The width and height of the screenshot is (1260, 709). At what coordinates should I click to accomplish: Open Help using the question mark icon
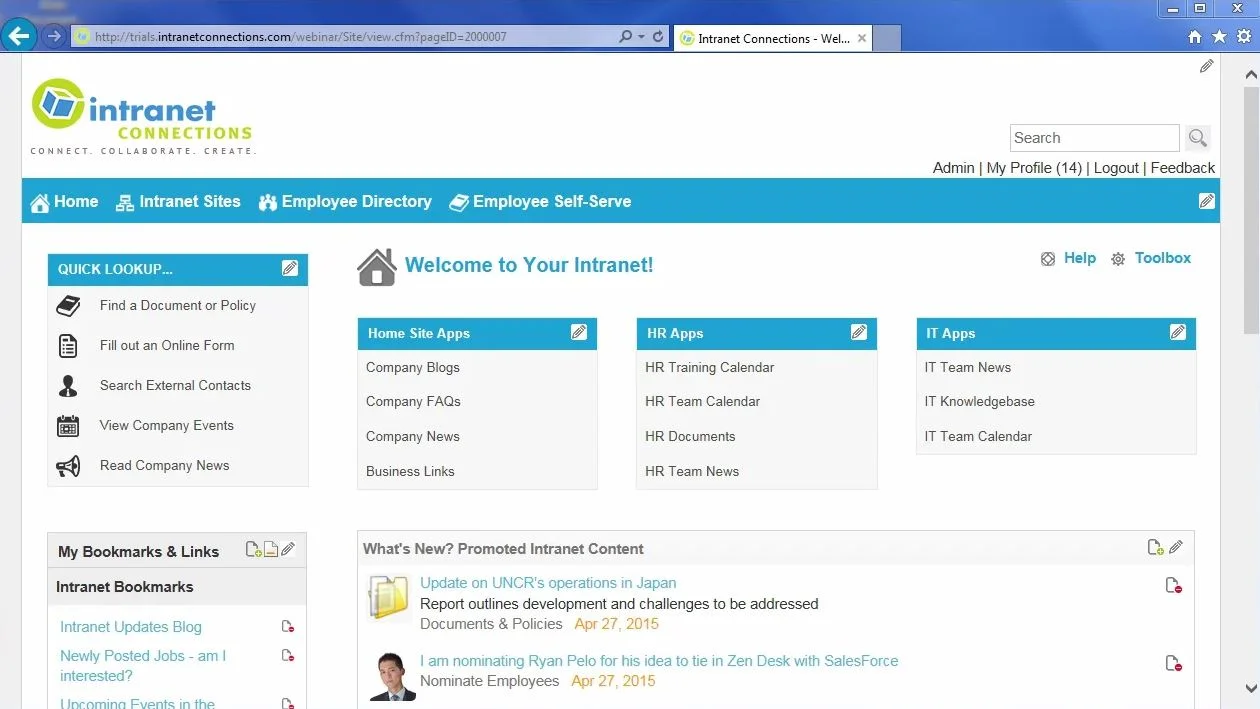pos(1047,258)
